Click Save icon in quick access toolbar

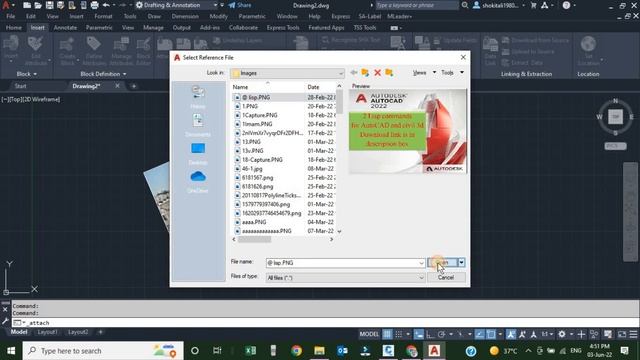[49, 5]
